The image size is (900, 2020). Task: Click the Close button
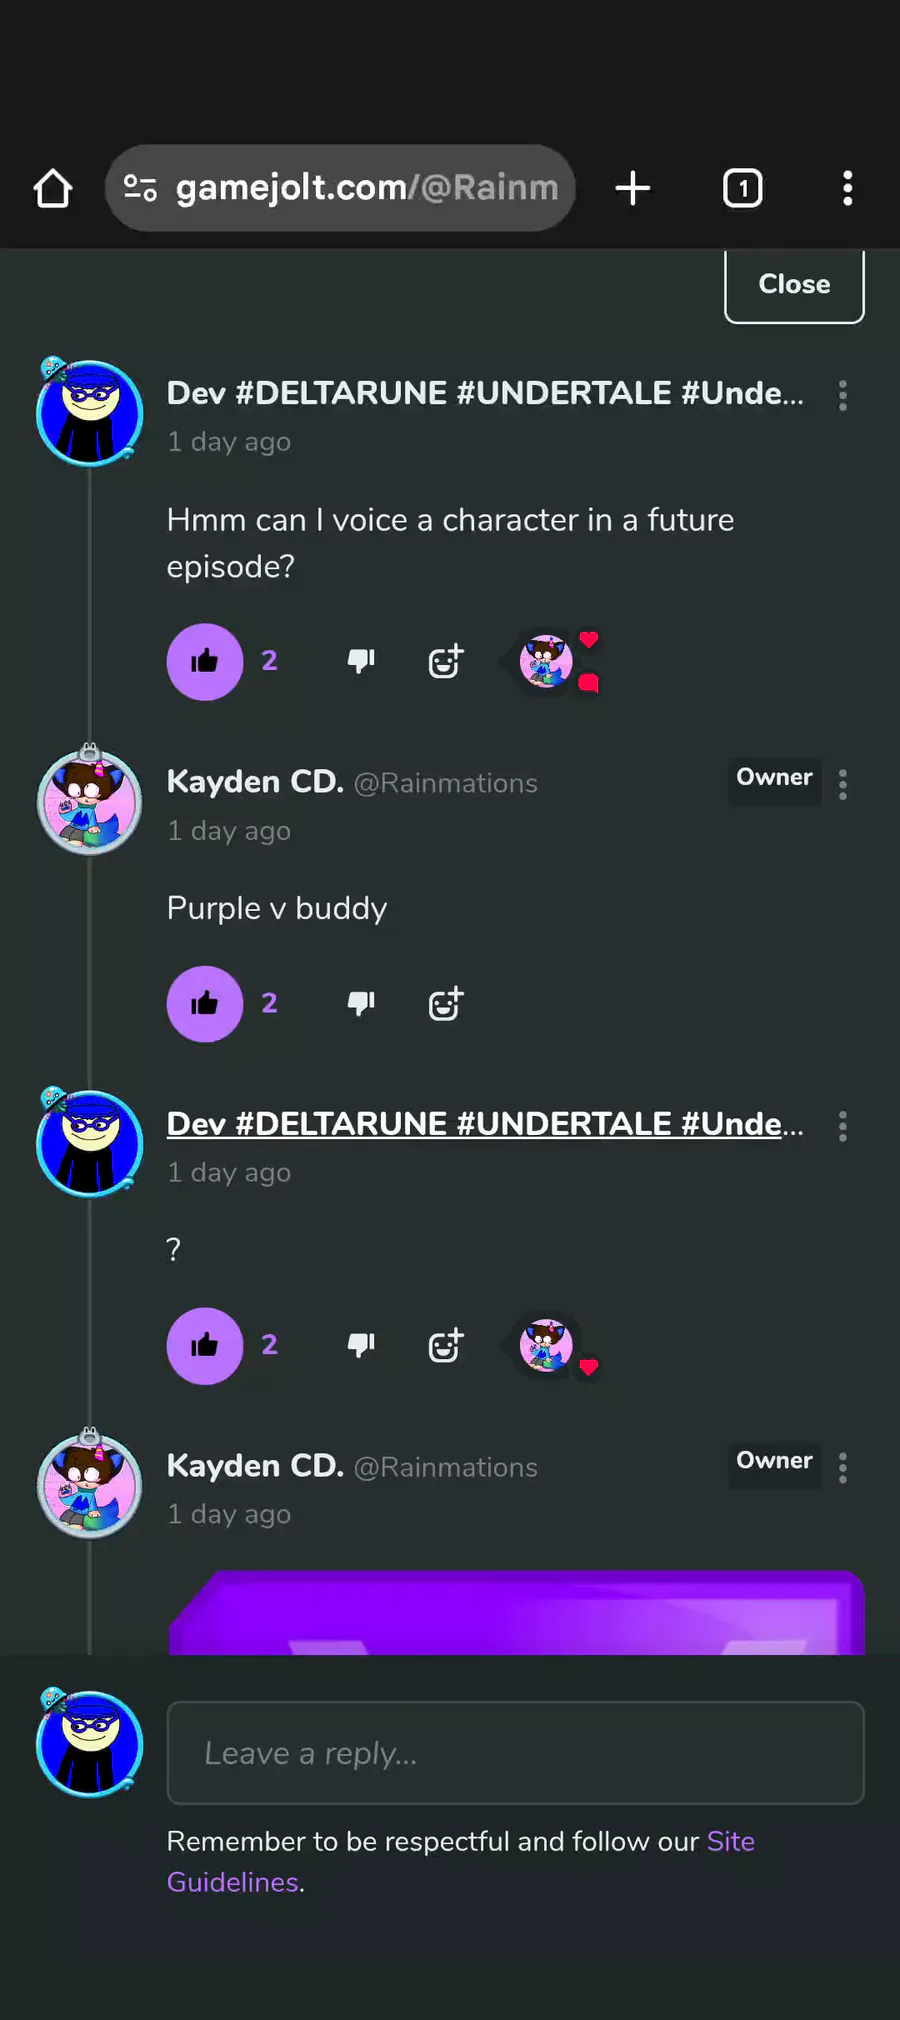(794, 285)
